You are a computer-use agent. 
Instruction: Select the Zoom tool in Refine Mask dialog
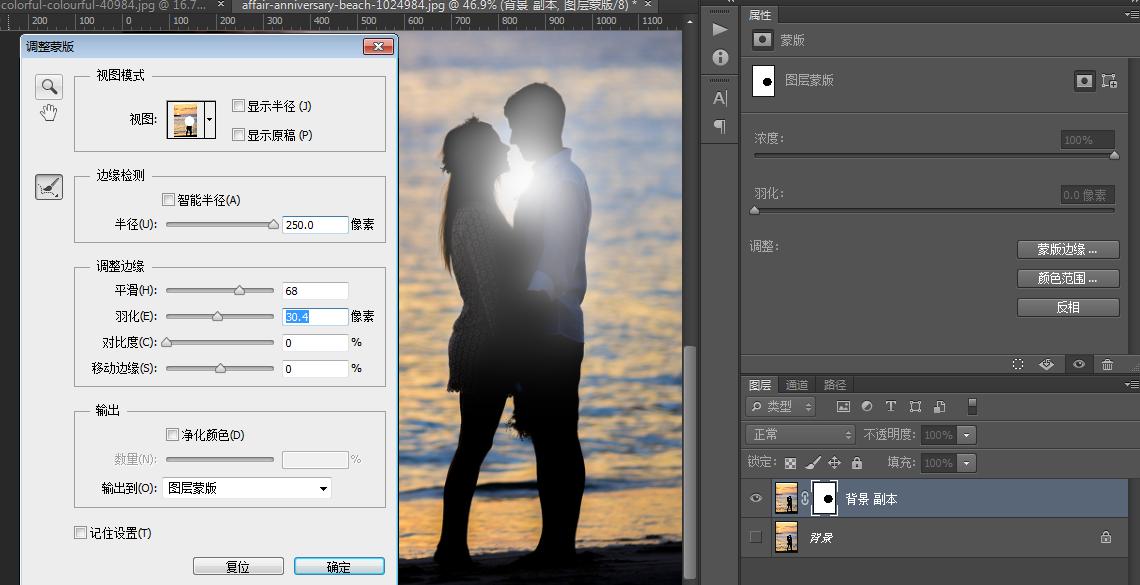coord(48,87)
